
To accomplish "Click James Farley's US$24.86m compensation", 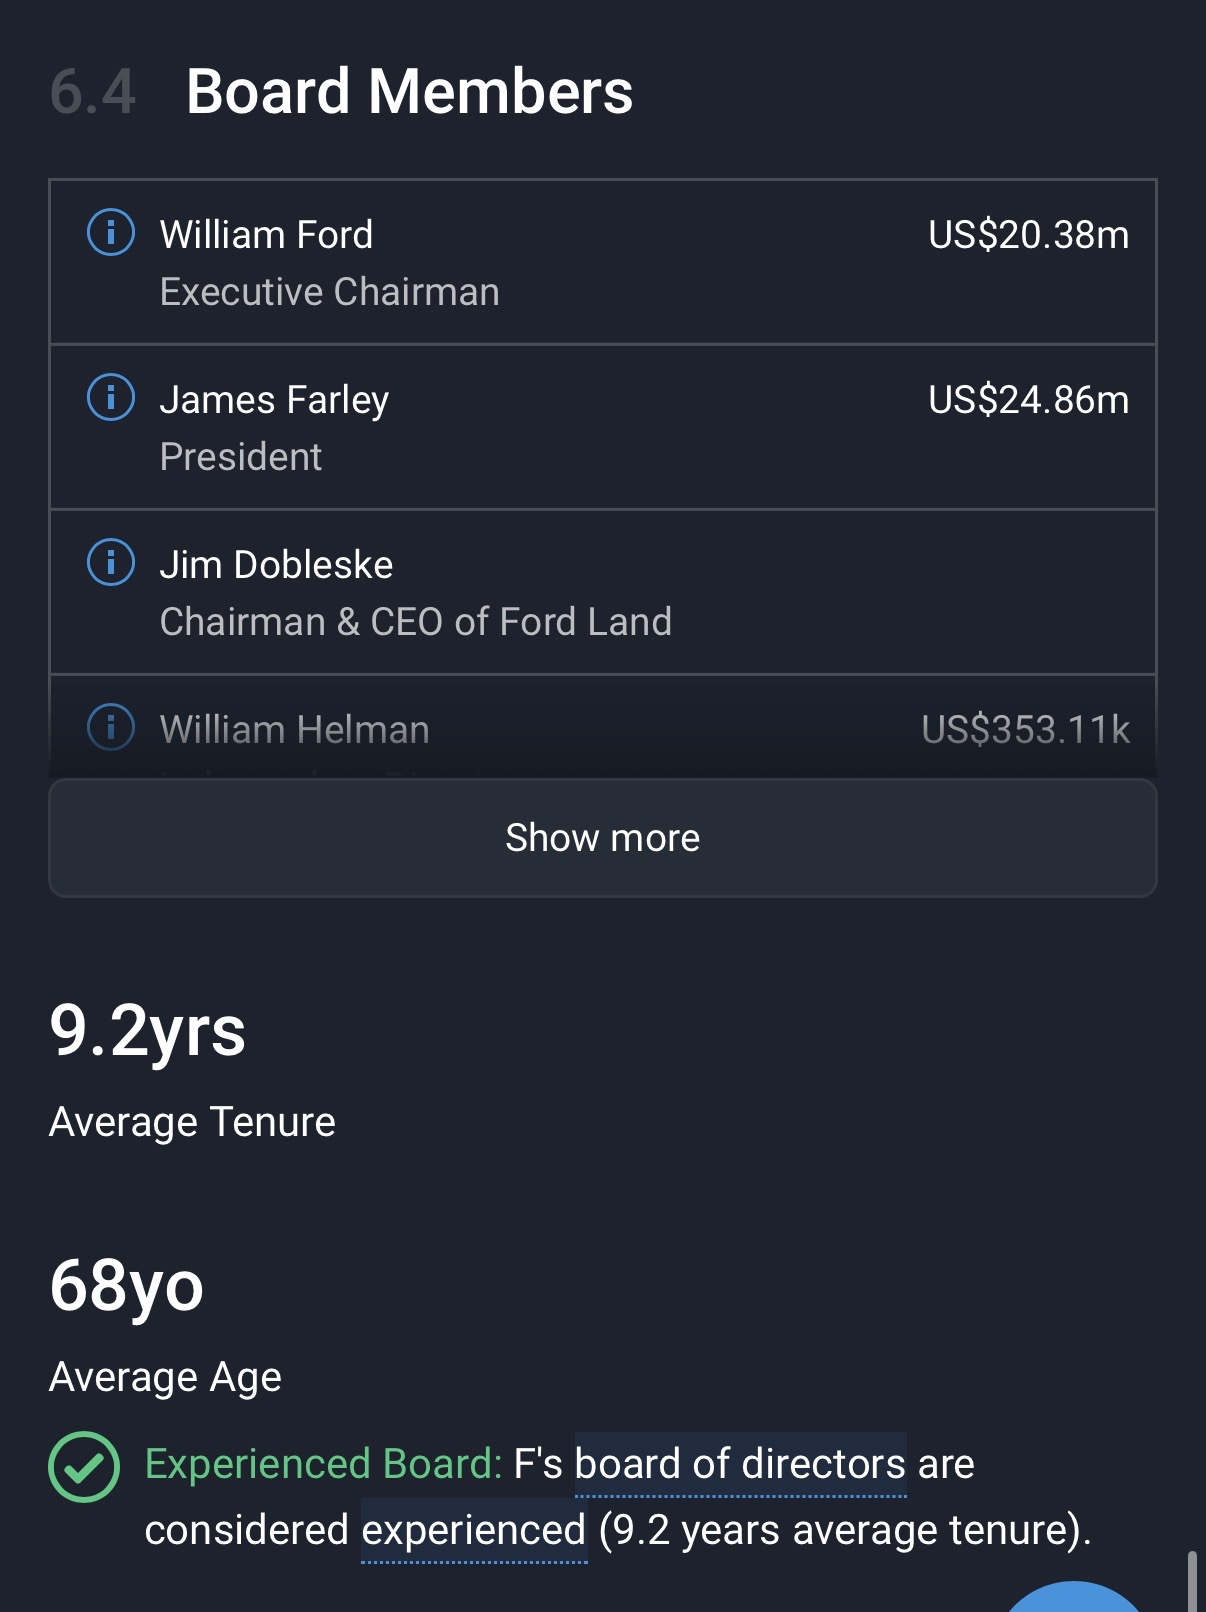I will click(x=1028, y=400).
